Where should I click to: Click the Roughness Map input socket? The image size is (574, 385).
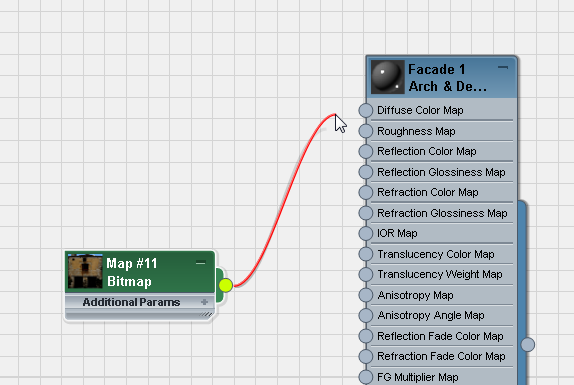[365, 131]
